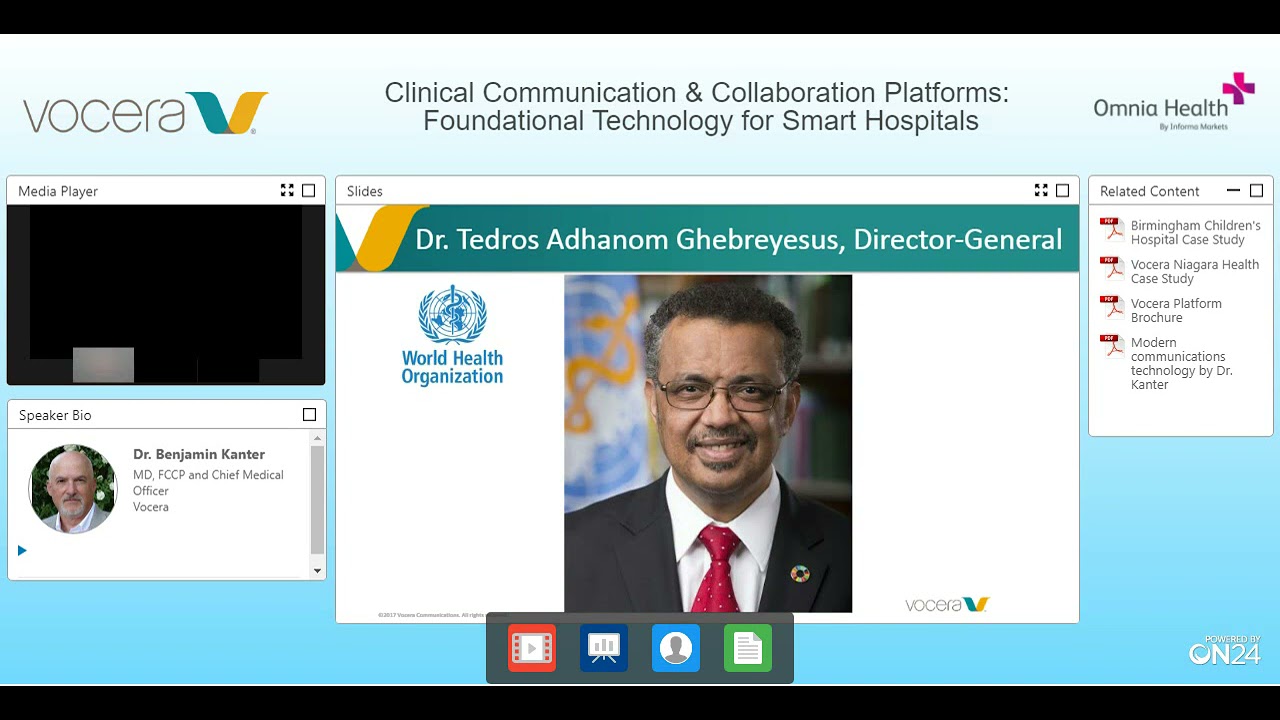Click the Related Content panel title

pos(1150,191)
